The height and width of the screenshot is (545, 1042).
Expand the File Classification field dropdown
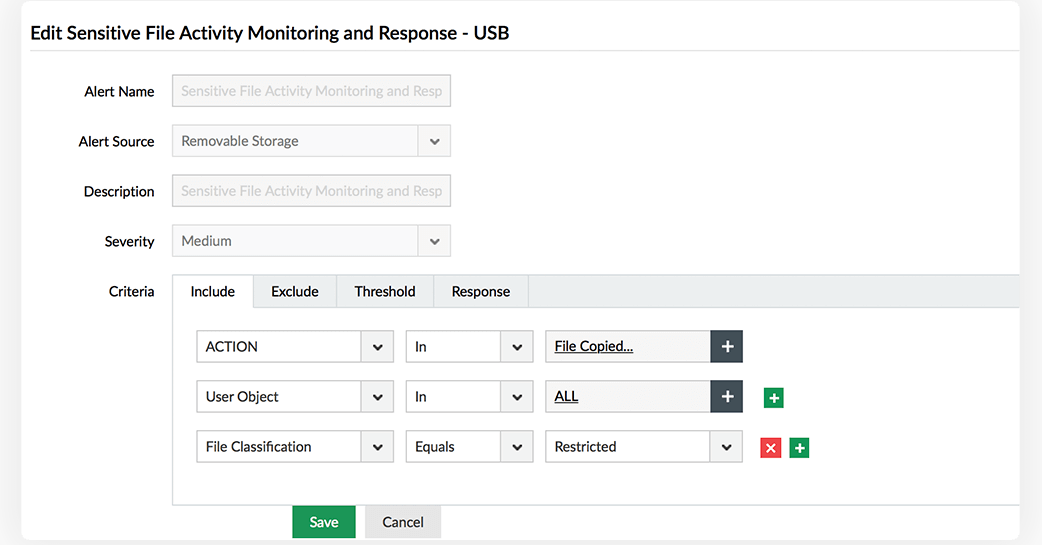point(377,447)
